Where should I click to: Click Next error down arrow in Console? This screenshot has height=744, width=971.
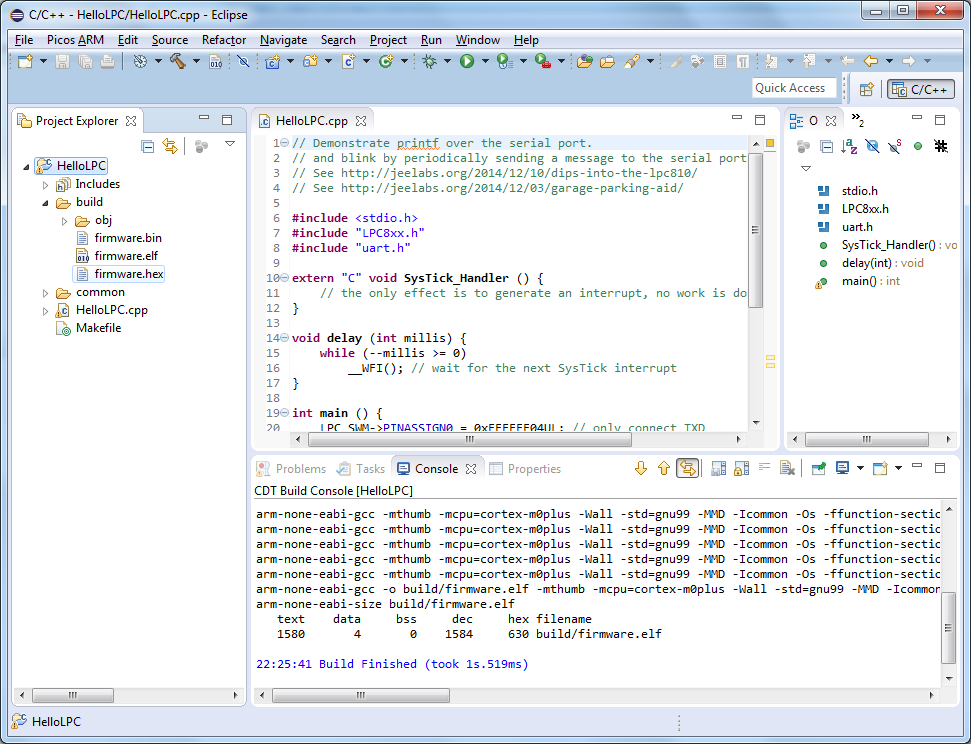(641, 468)
